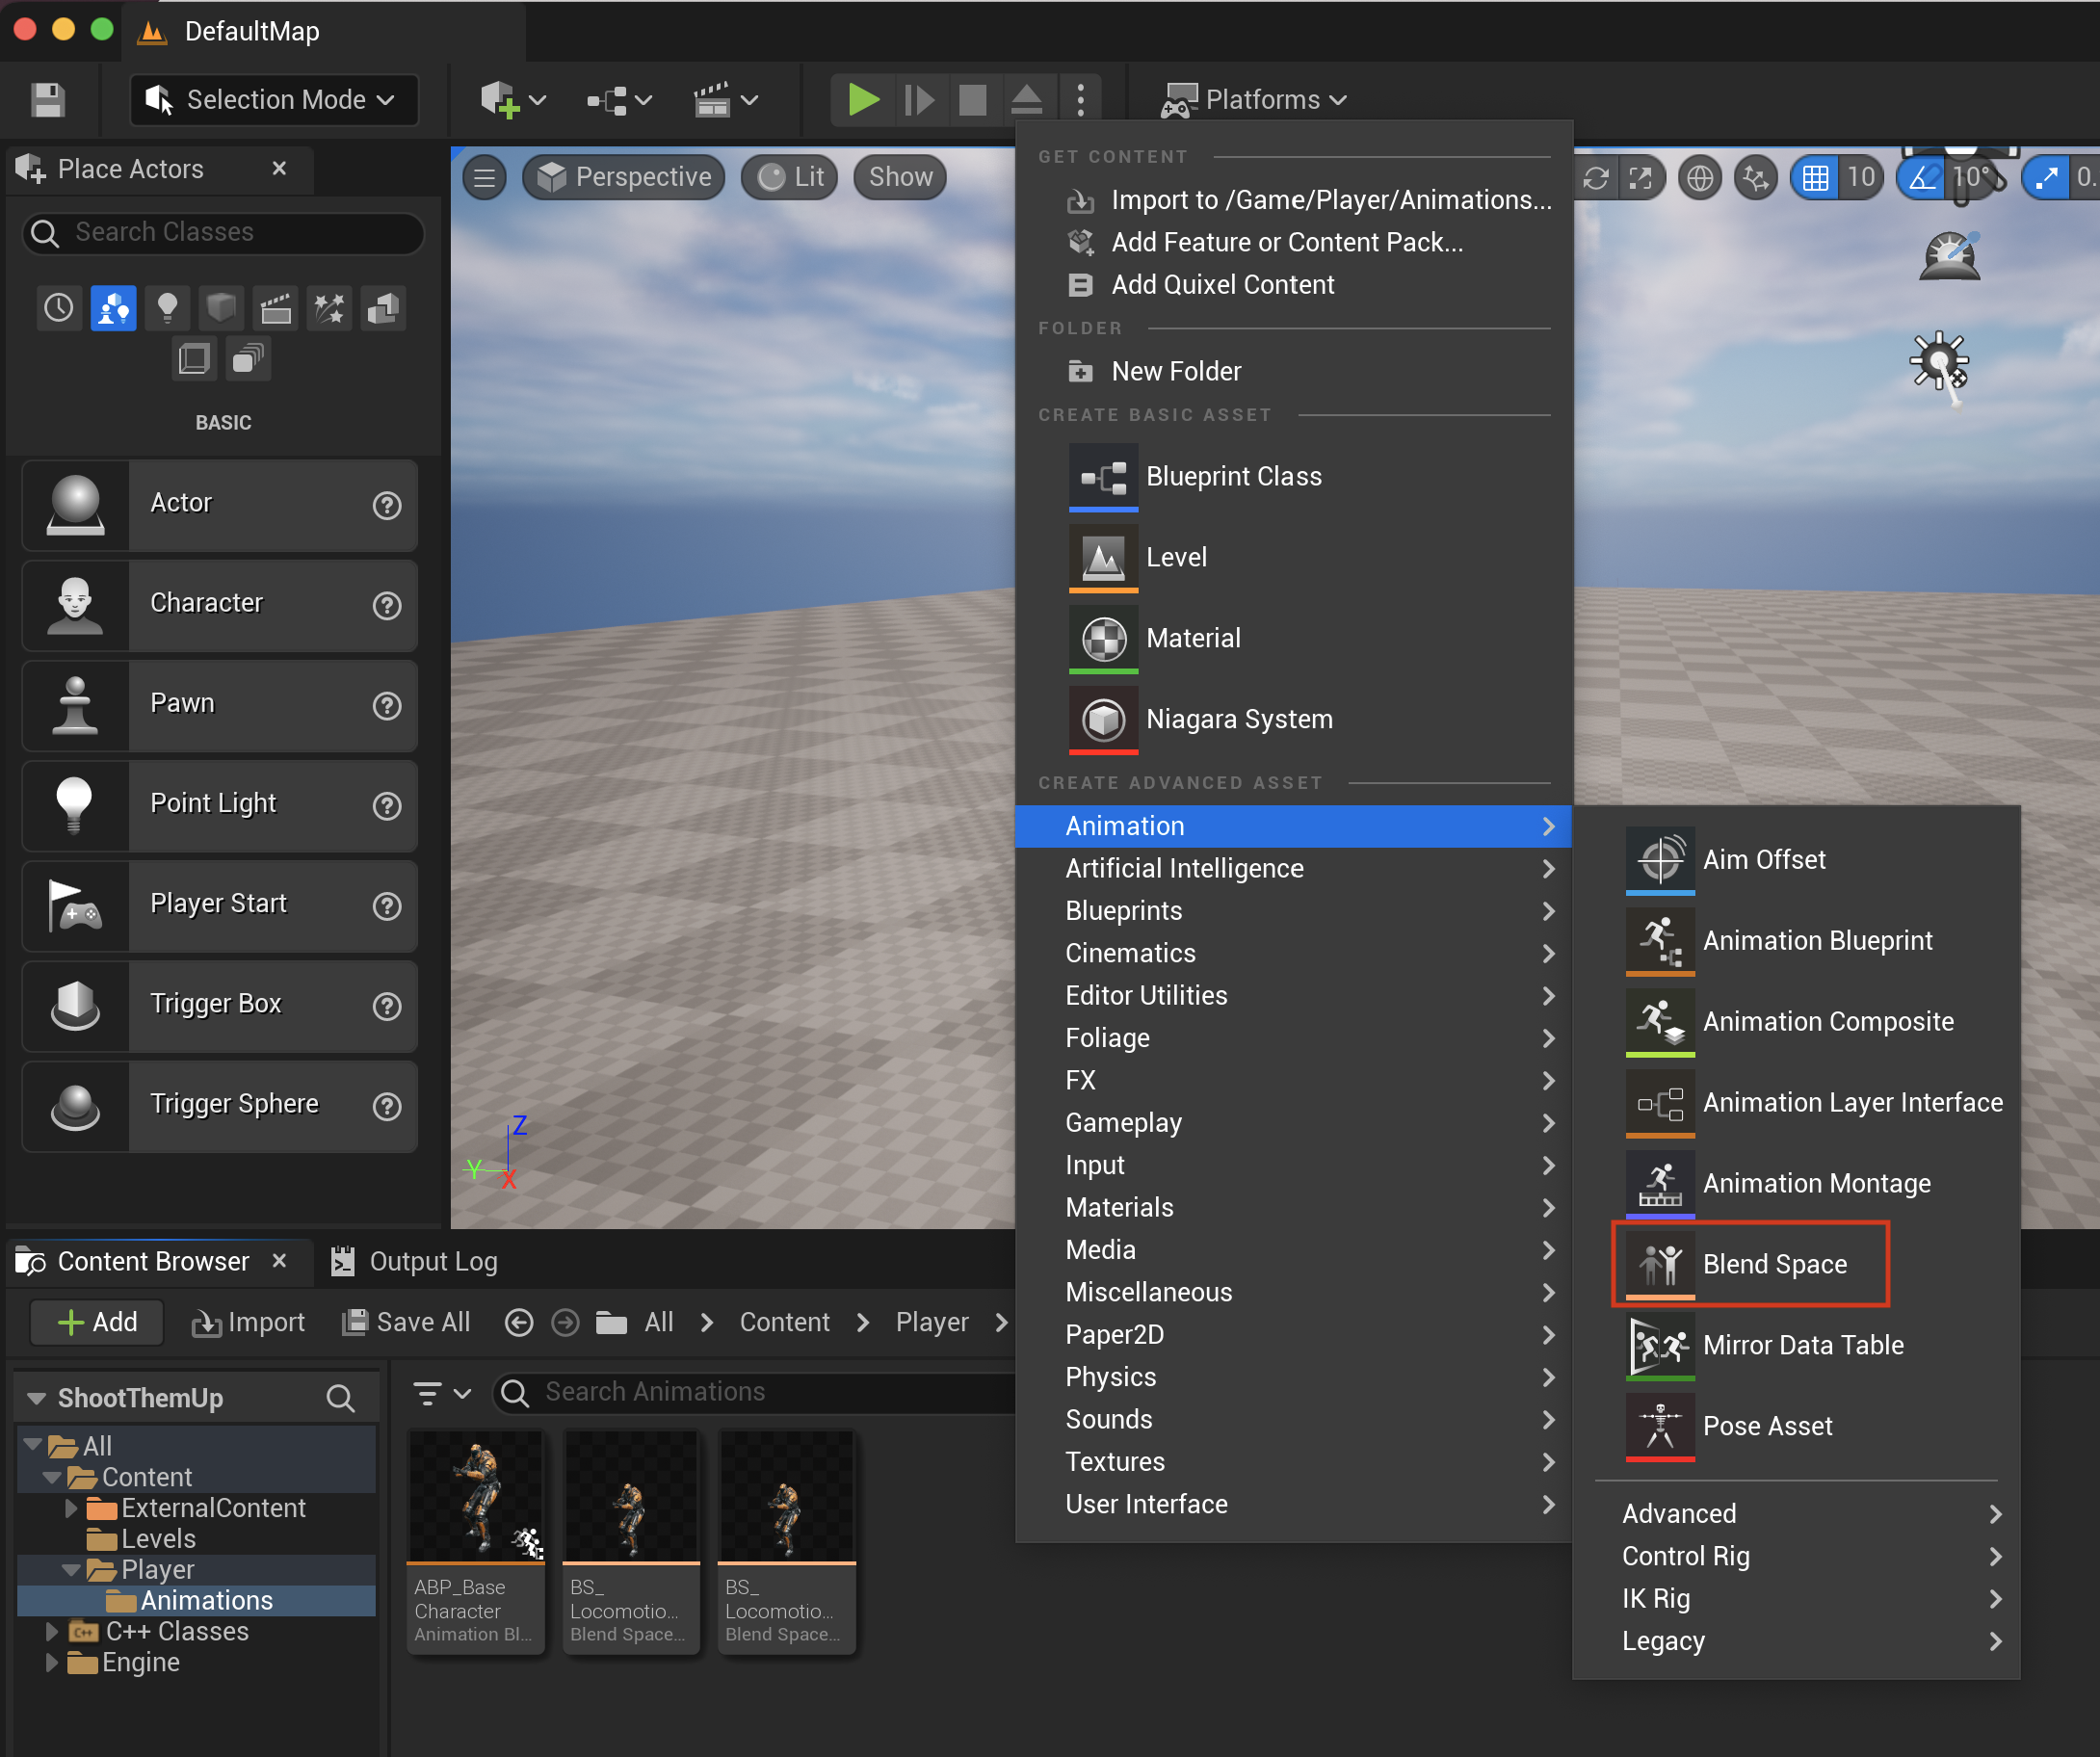2100x1757 pixels.
Task: Create a Blueprint Class asset
Action: pyautogui.click(x=1294, y=477)
